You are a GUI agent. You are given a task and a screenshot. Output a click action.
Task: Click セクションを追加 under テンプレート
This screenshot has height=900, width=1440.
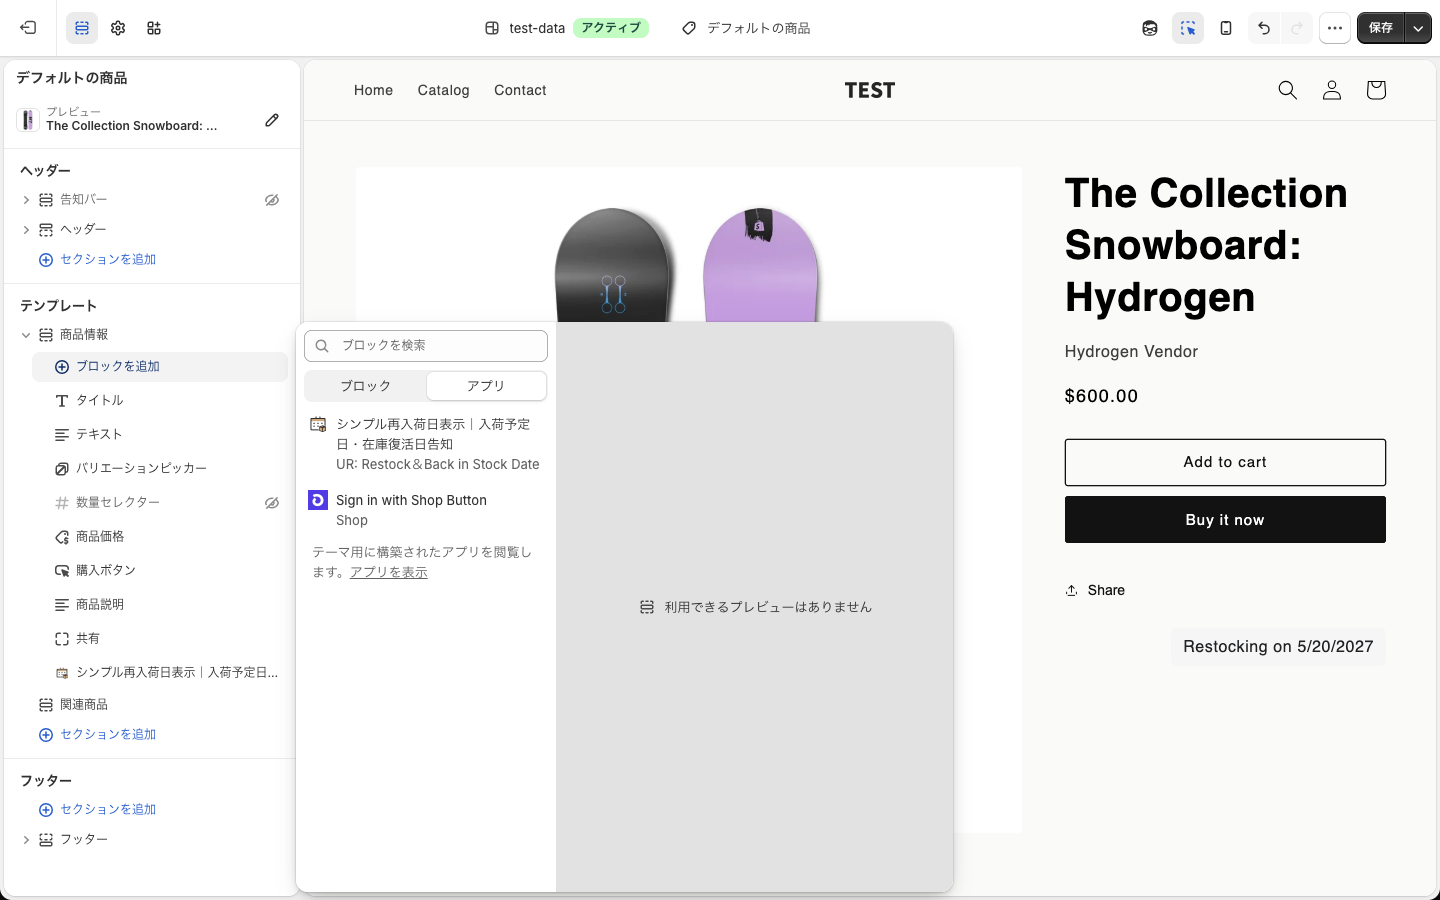pyautogui.click(x=98, y=734)
